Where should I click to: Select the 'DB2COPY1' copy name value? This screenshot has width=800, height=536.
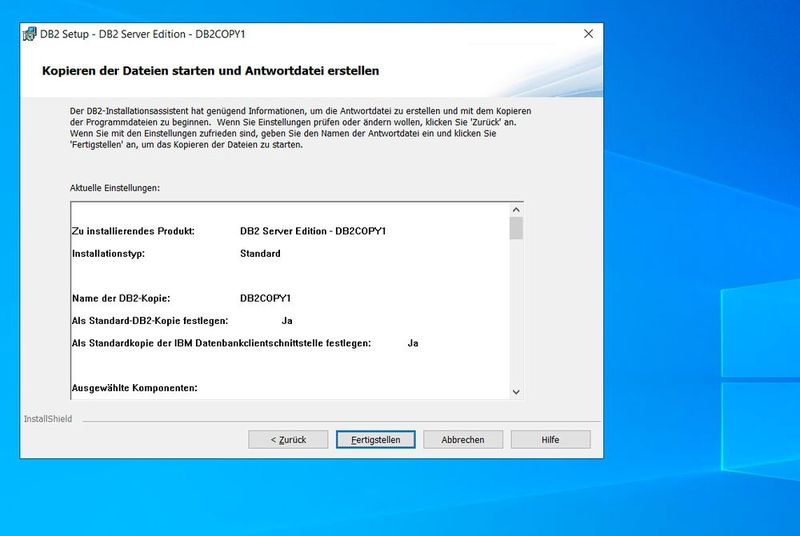tap(265, 298)
